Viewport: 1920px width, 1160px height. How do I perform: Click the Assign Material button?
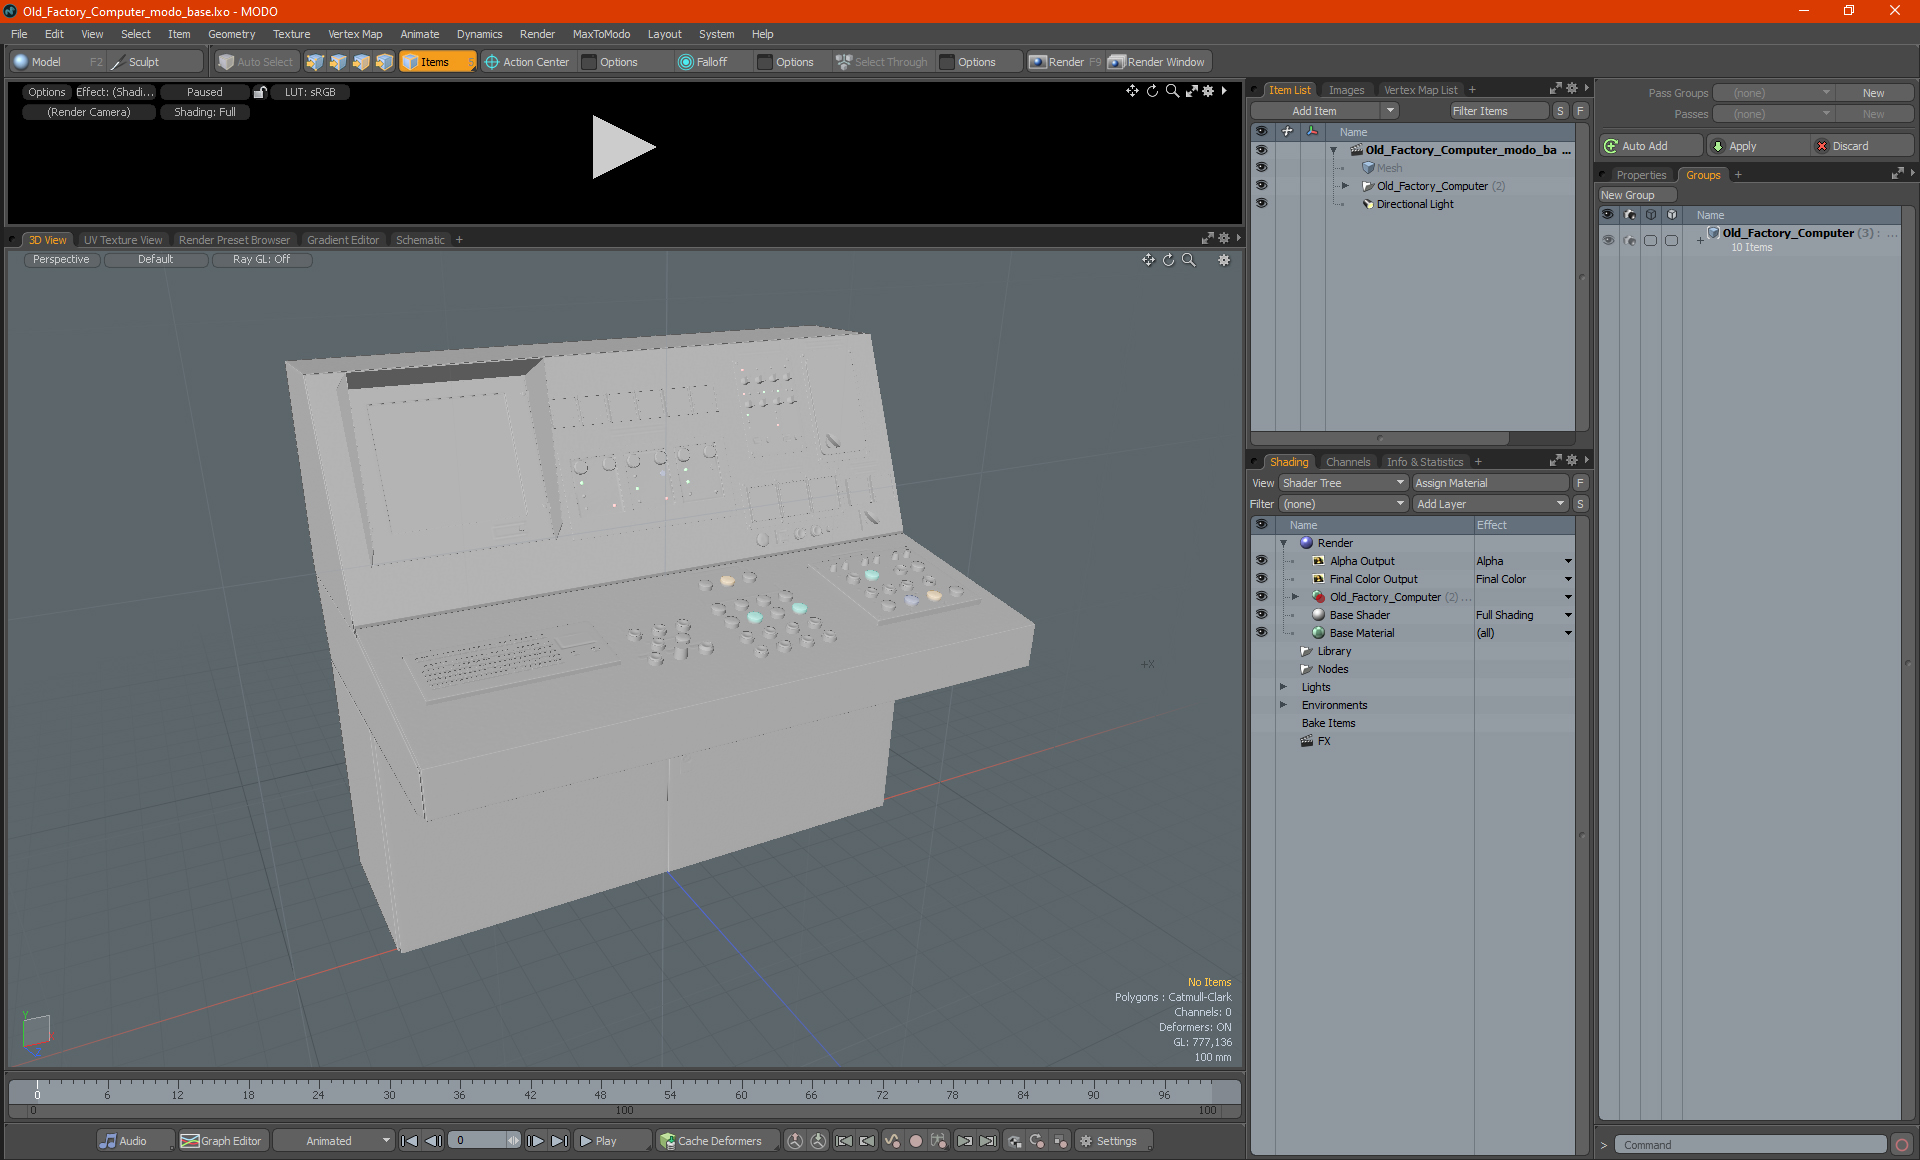[1489, 483]
